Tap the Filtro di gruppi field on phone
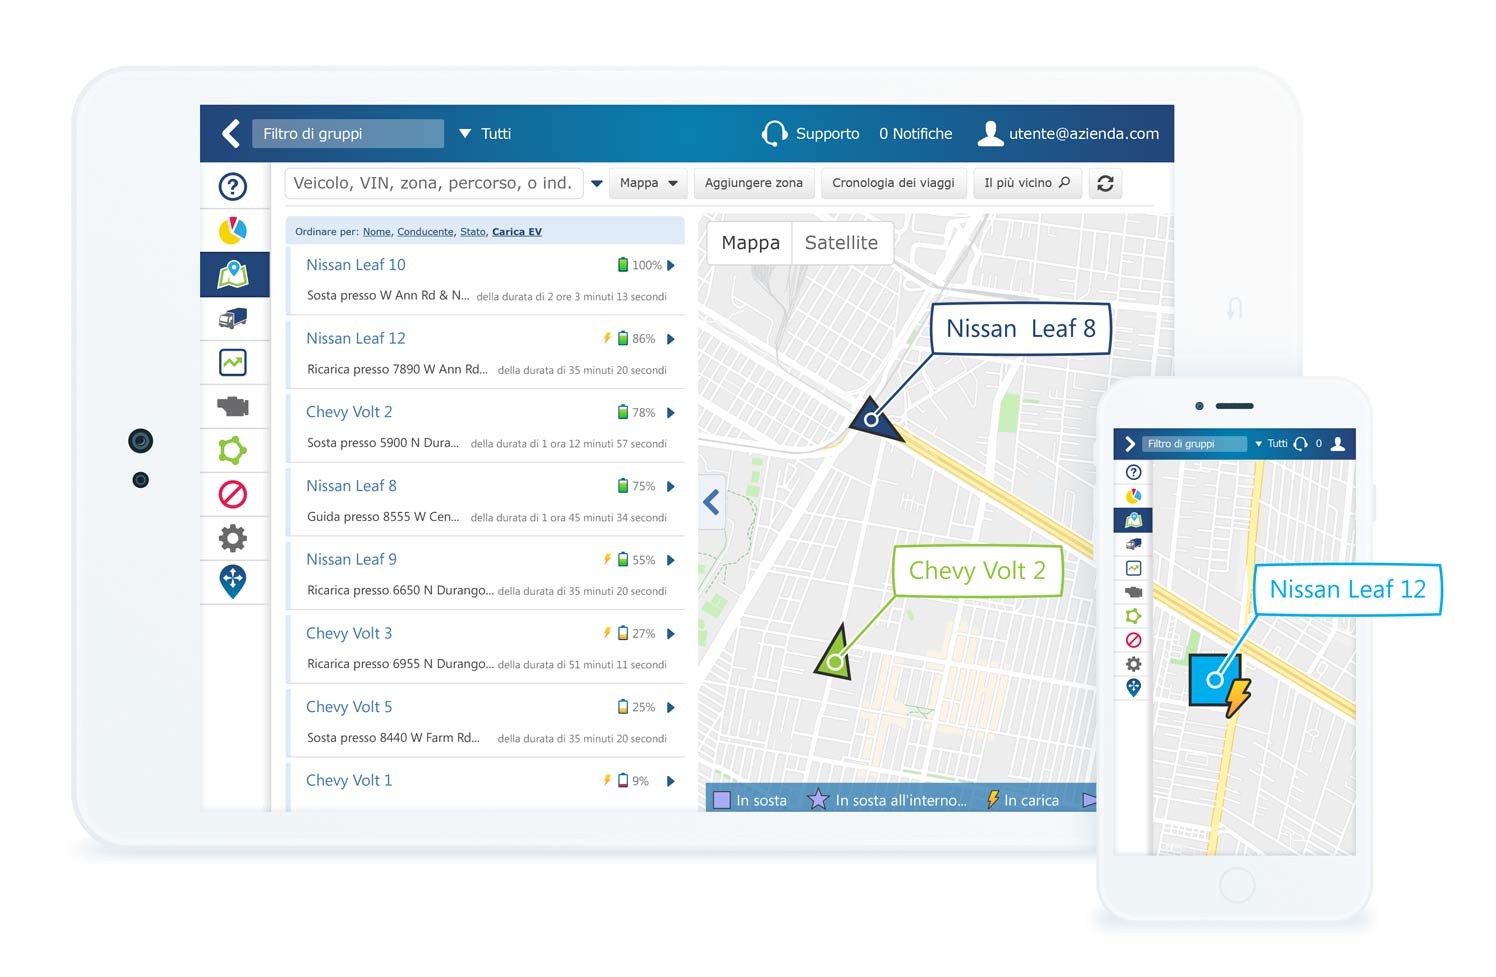This screenshot has height=977, width=1496. pos(1193,443)
